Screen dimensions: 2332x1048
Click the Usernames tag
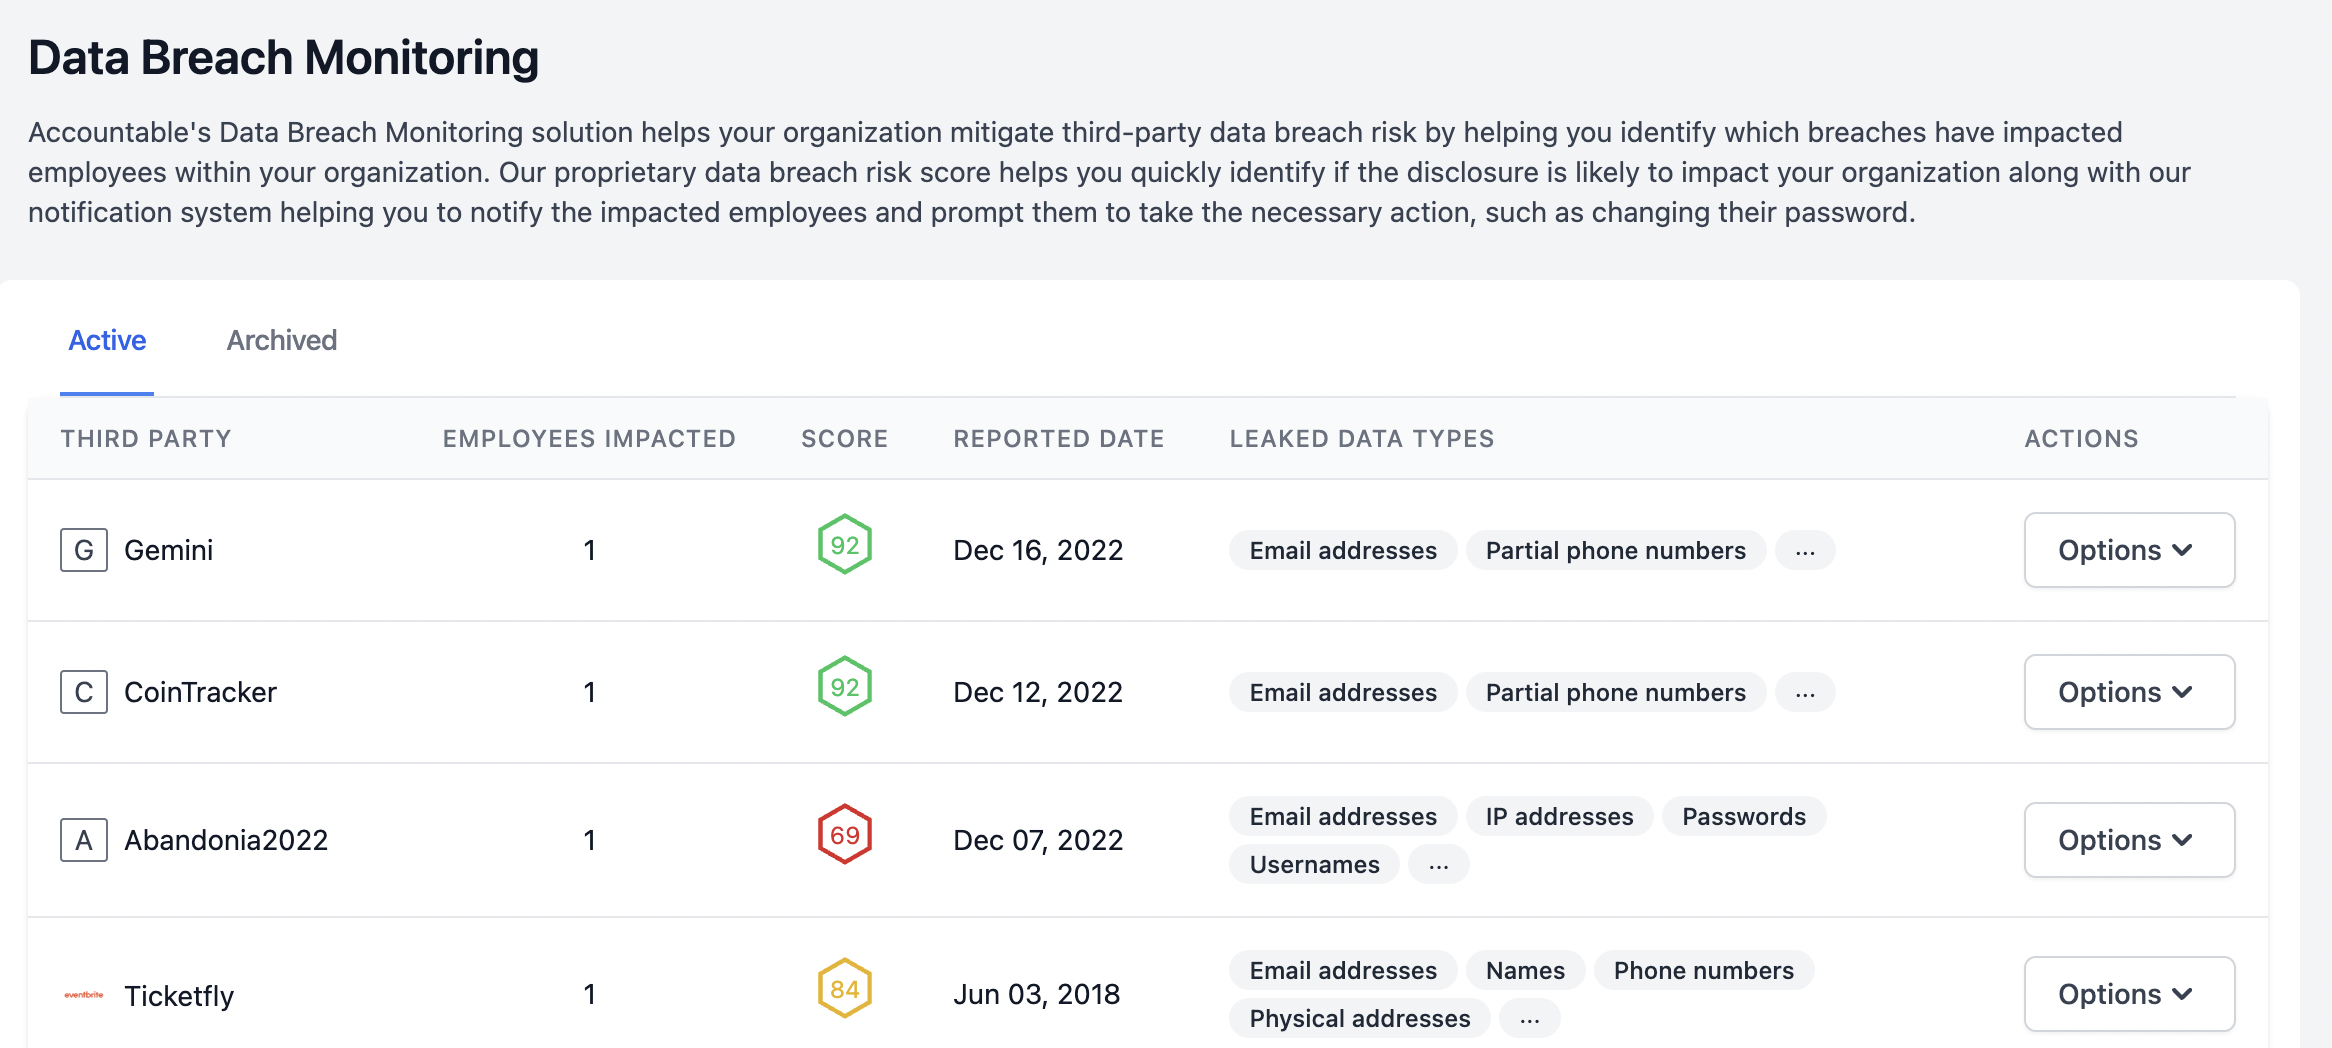coord(1315,865)
